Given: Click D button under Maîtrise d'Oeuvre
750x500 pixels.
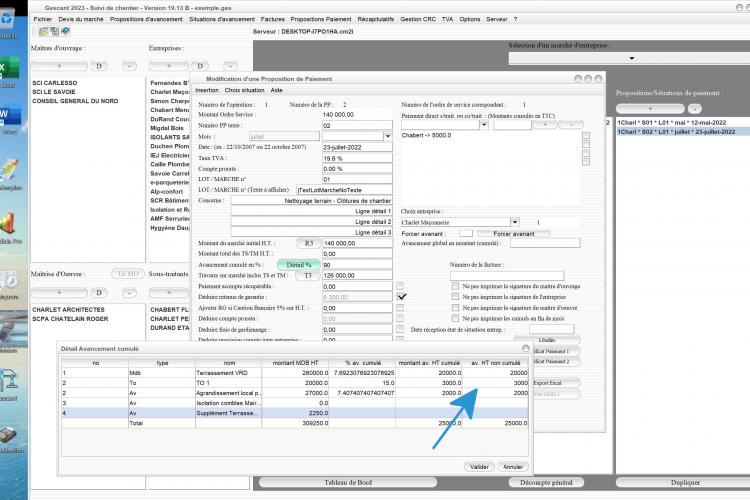Looking at the screenshot, I should tap(99, 292).
